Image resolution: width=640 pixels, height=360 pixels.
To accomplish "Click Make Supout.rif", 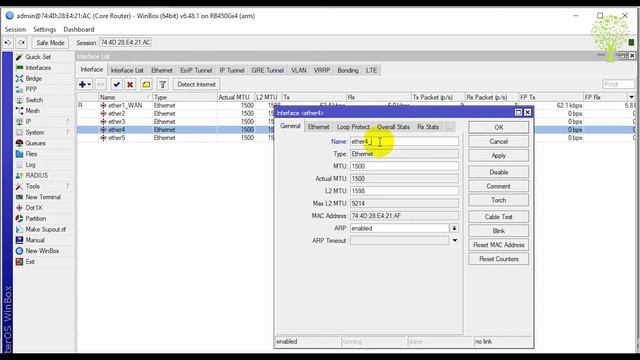I will click(45, 229).
